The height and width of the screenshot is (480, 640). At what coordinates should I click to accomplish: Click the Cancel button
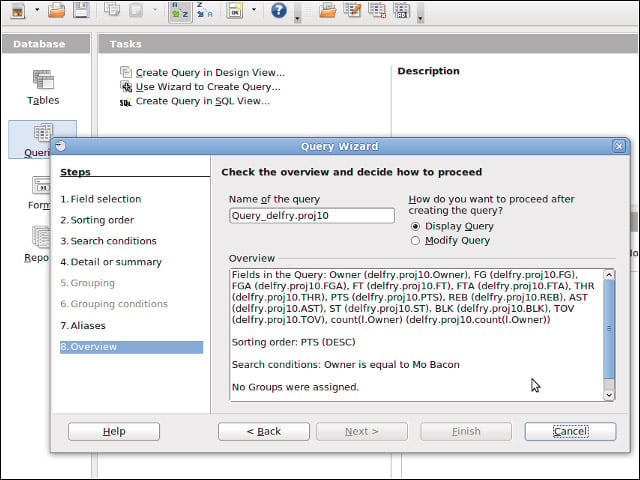(x=570, y=431)
